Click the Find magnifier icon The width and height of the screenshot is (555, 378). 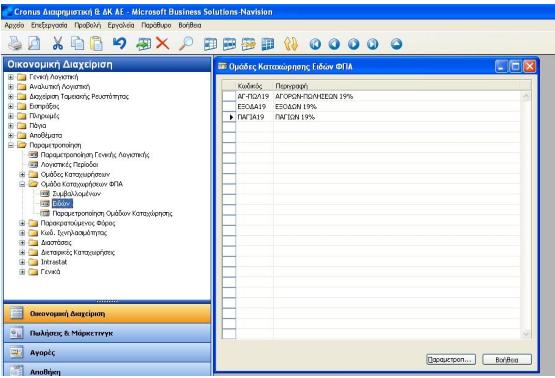[186, 44]
